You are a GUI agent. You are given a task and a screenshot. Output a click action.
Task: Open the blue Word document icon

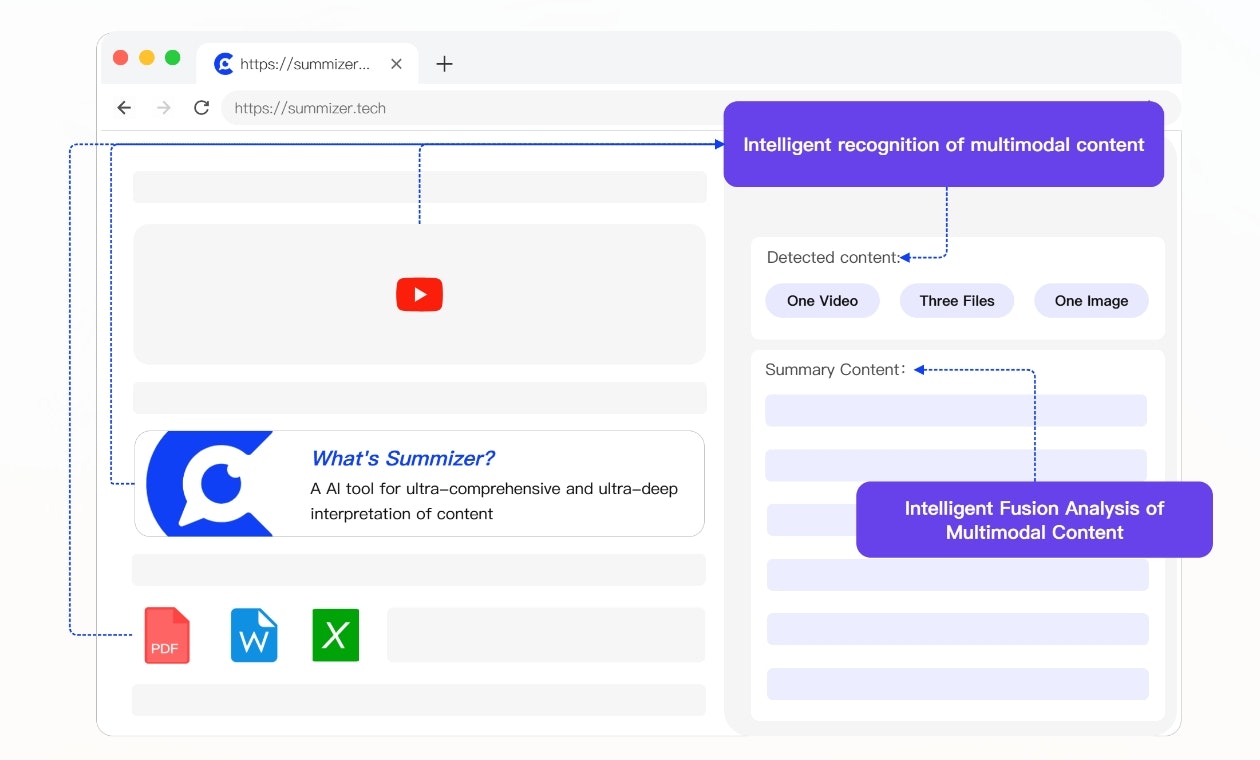tap(254, 635)
